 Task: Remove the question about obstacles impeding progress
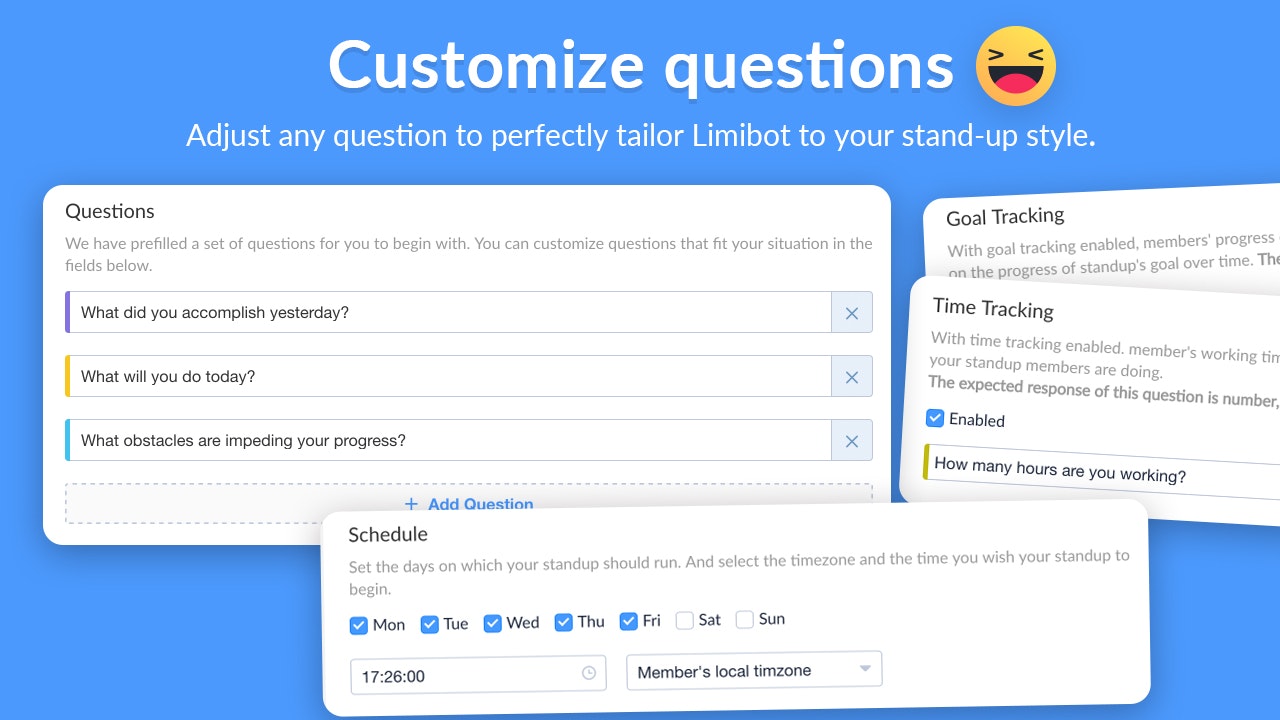851,440
